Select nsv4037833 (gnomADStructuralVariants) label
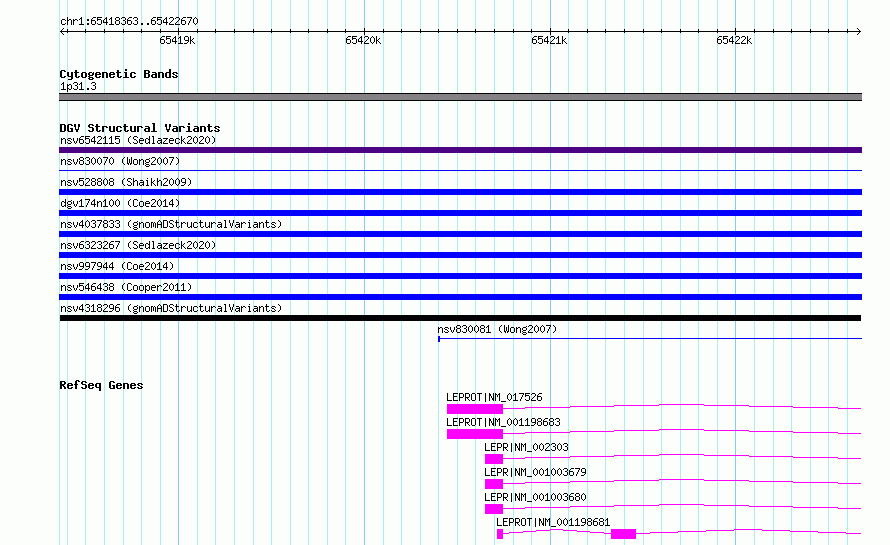This screenshot has height=545, width=890. coord(171,224)
